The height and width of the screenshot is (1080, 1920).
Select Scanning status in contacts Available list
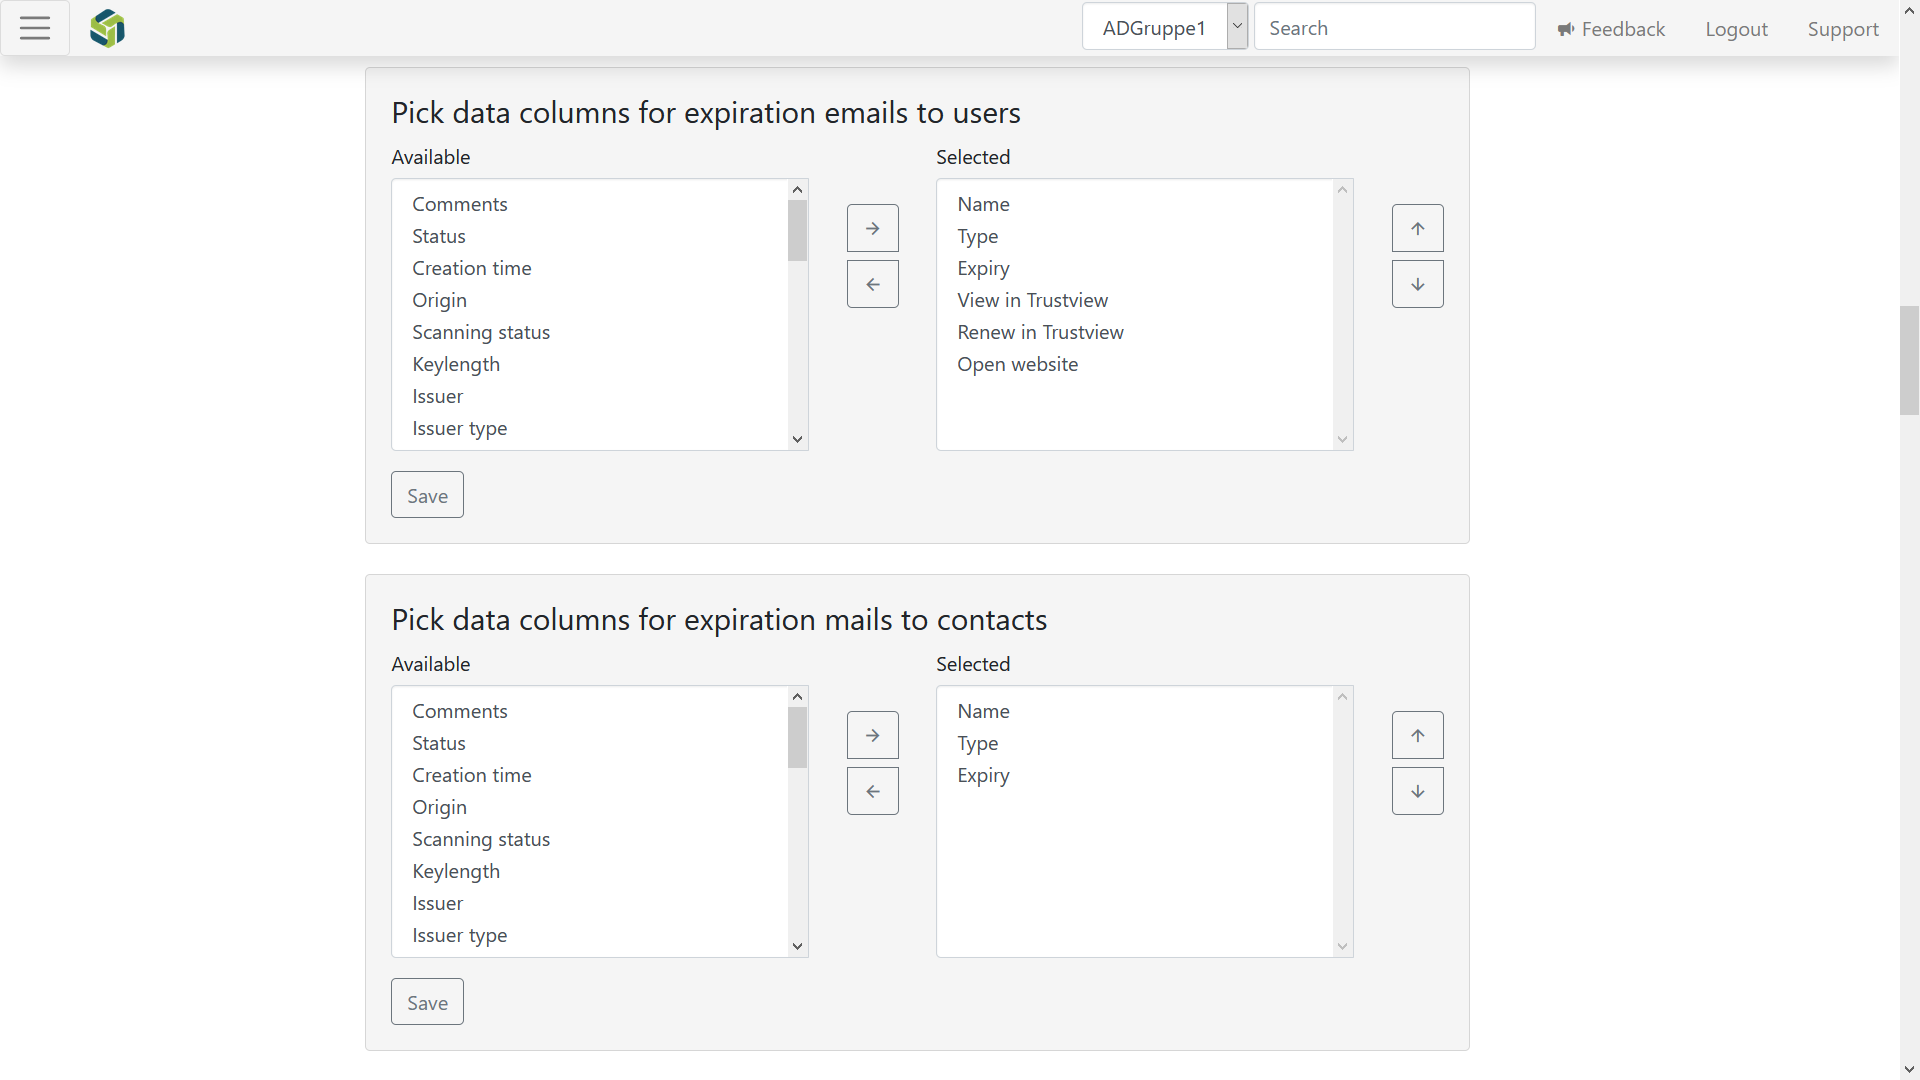[590, 839]
